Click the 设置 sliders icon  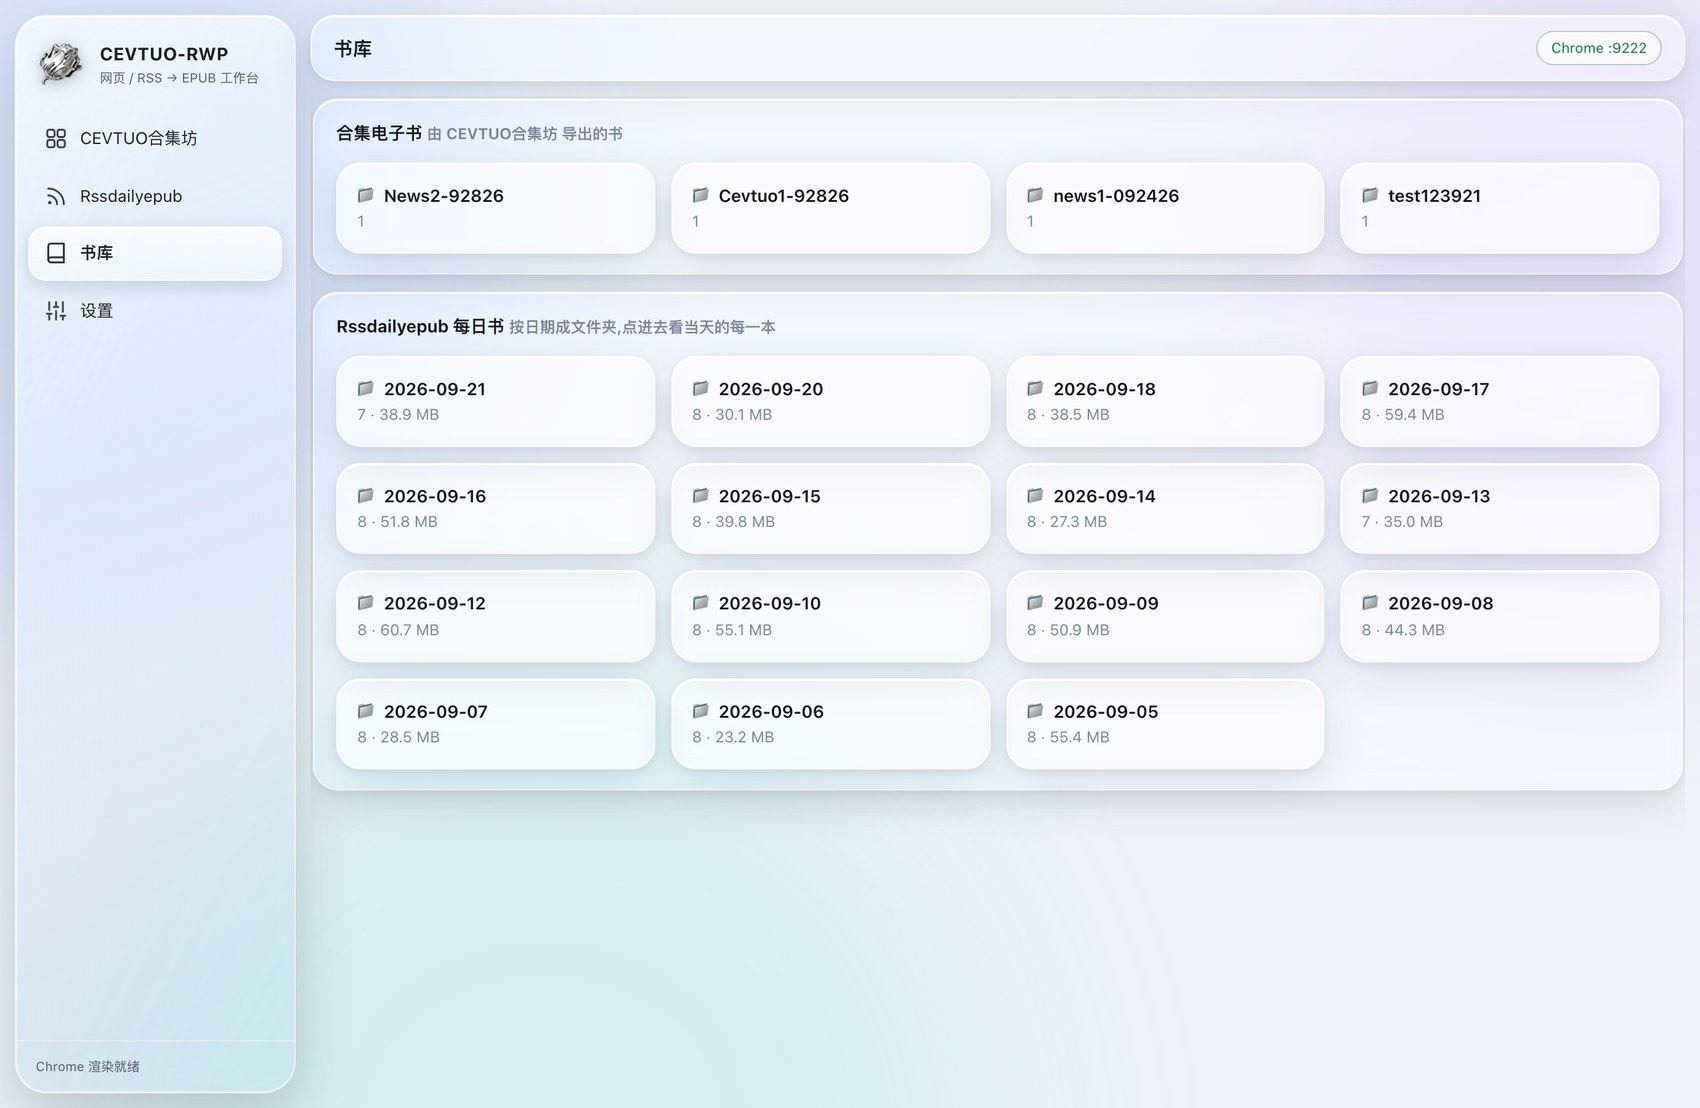(56, 311)
